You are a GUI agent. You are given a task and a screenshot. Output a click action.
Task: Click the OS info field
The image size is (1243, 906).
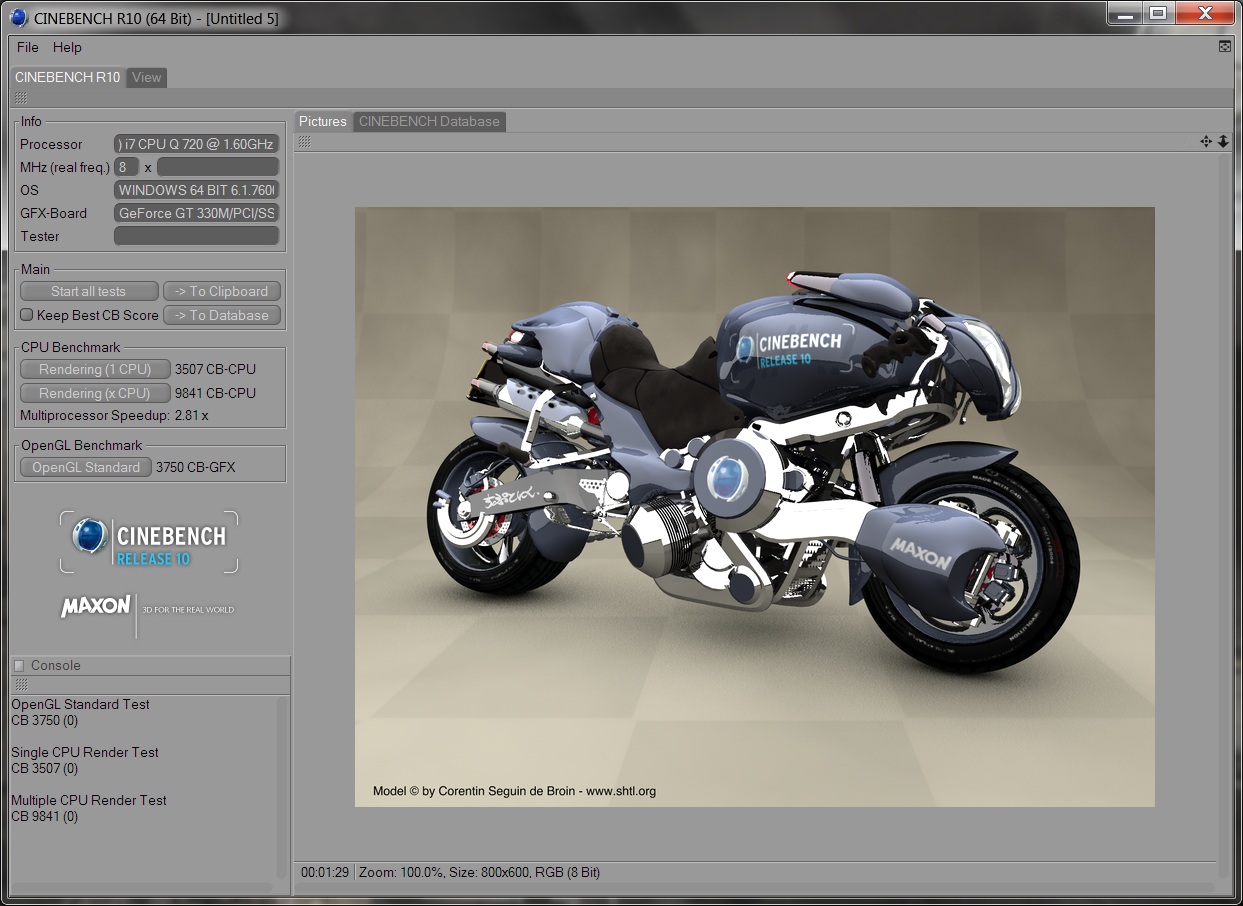click(196, 190)
